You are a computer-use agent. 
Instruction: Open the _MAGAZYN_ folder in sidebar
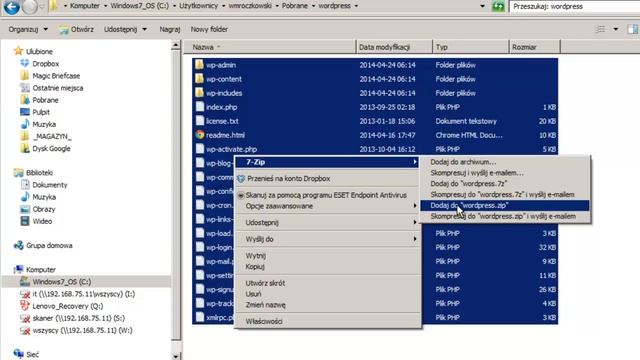point(52,136)
